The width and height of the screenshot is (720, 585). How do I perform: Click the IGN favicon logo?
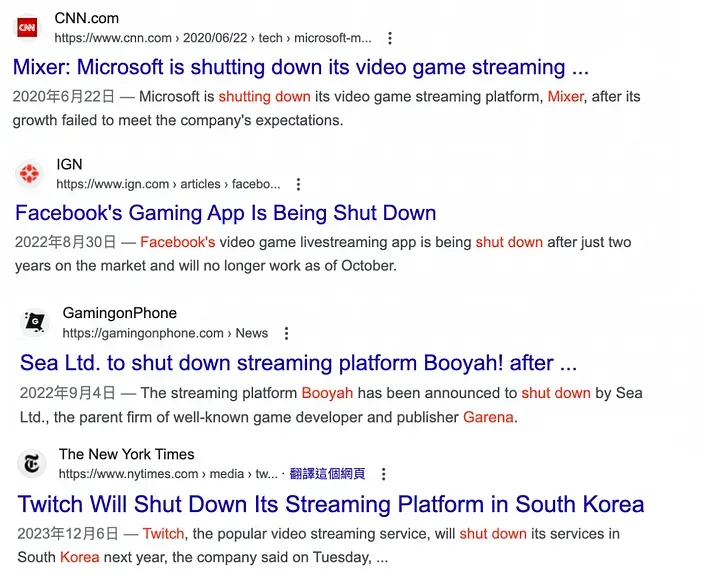coord(29,174)
